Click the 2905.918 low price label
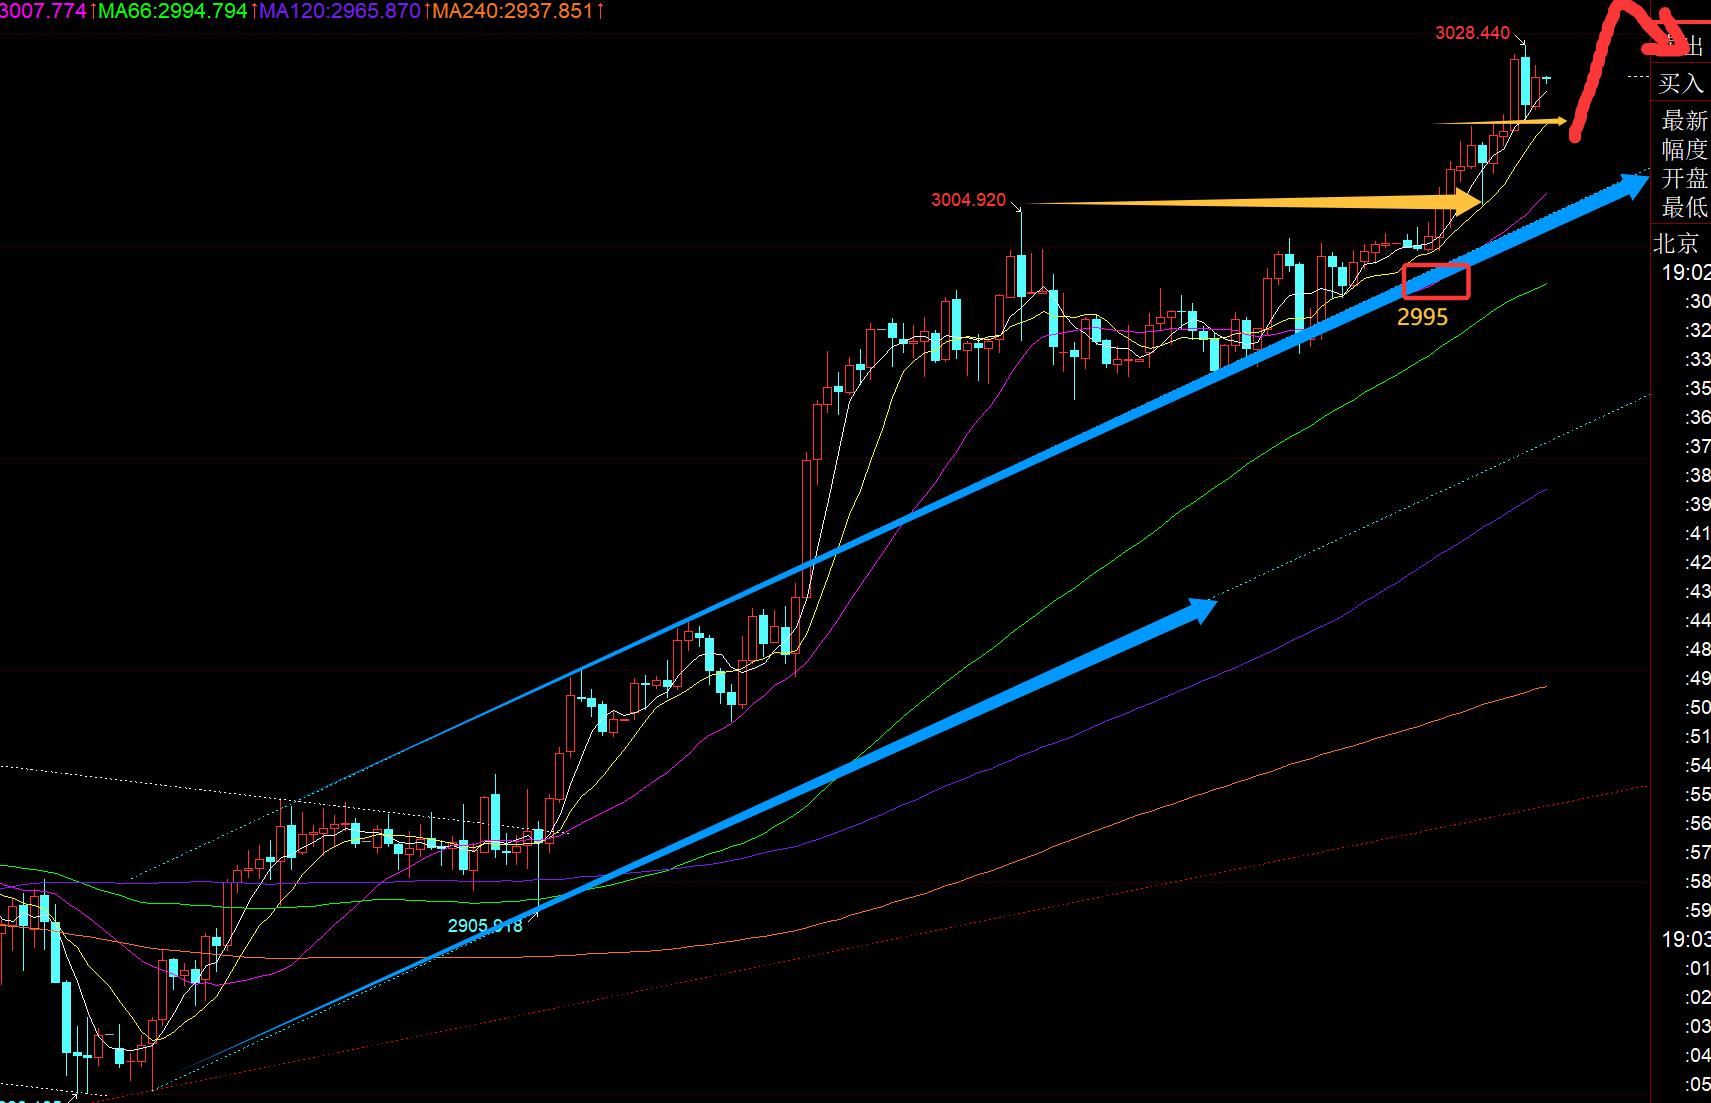The image size is (1711, 1103). click(x=484, y=926)
